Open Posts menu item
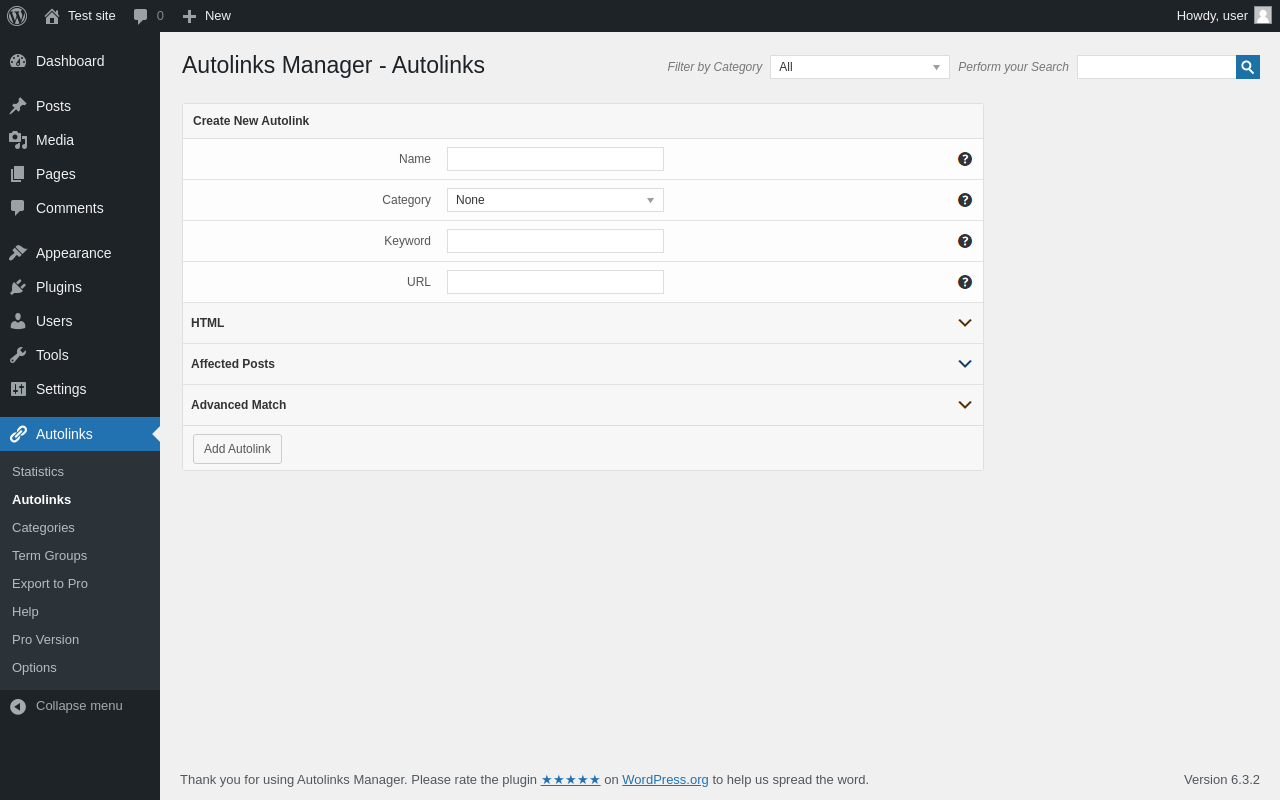 [x=80, y=106]
